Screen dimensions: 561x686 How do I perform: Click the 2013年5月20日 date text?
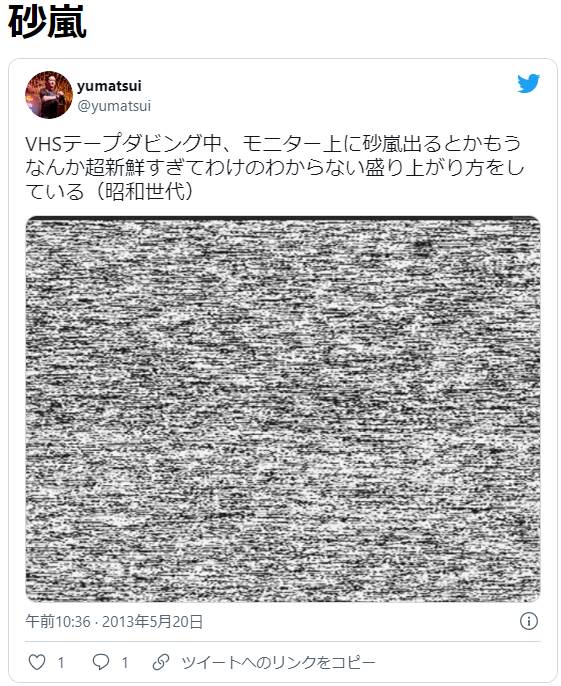pos(152,621)
